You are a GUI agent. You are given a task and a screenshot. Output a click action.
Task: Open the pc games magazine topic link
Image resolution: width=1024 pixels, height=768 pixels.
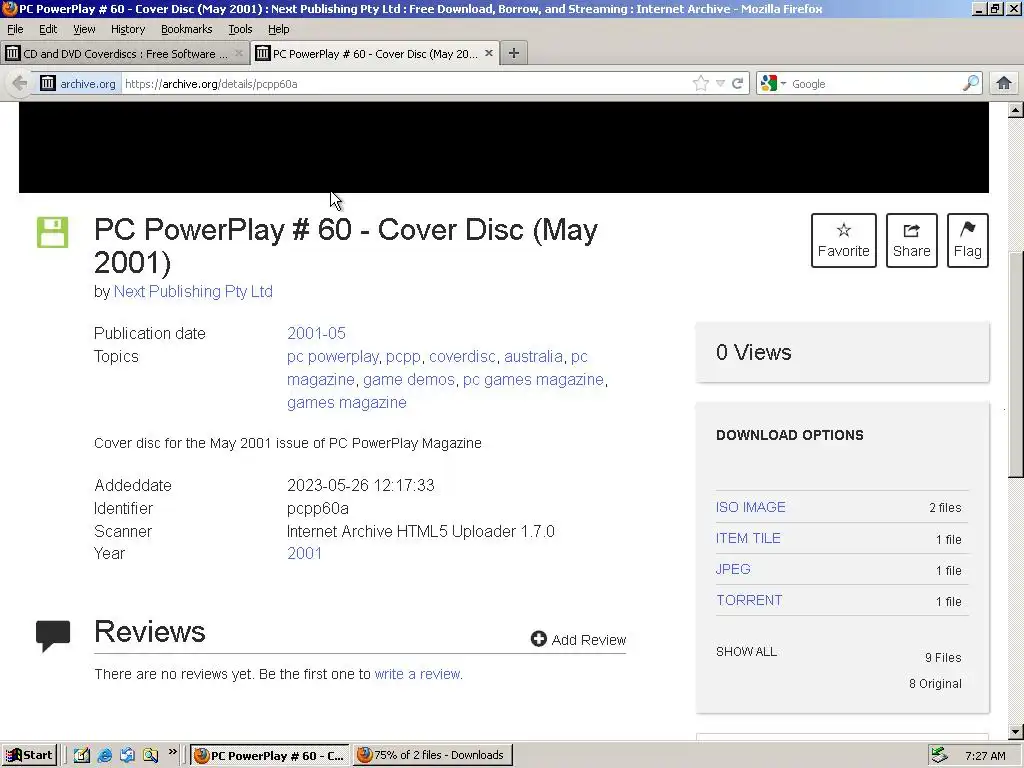coord(533,379)
